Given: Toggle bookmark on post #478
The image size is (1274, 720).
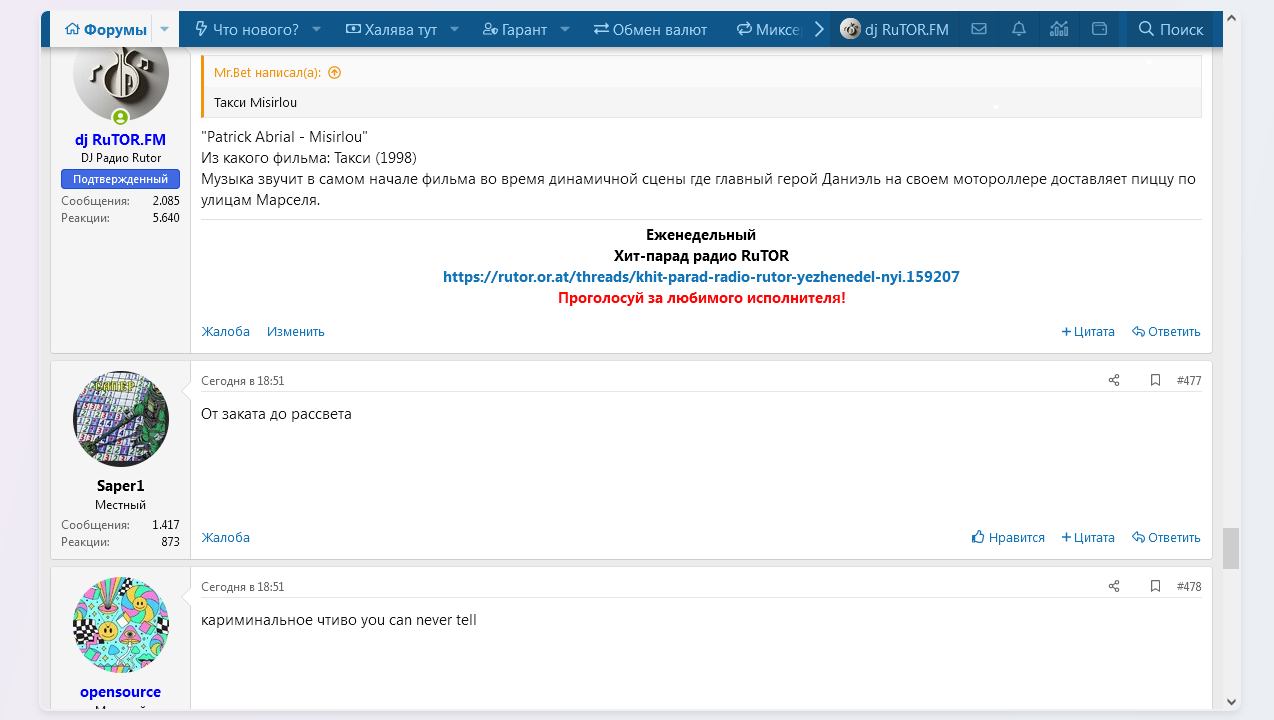Looking at the screenshot, I should [x=1155, y=586].
